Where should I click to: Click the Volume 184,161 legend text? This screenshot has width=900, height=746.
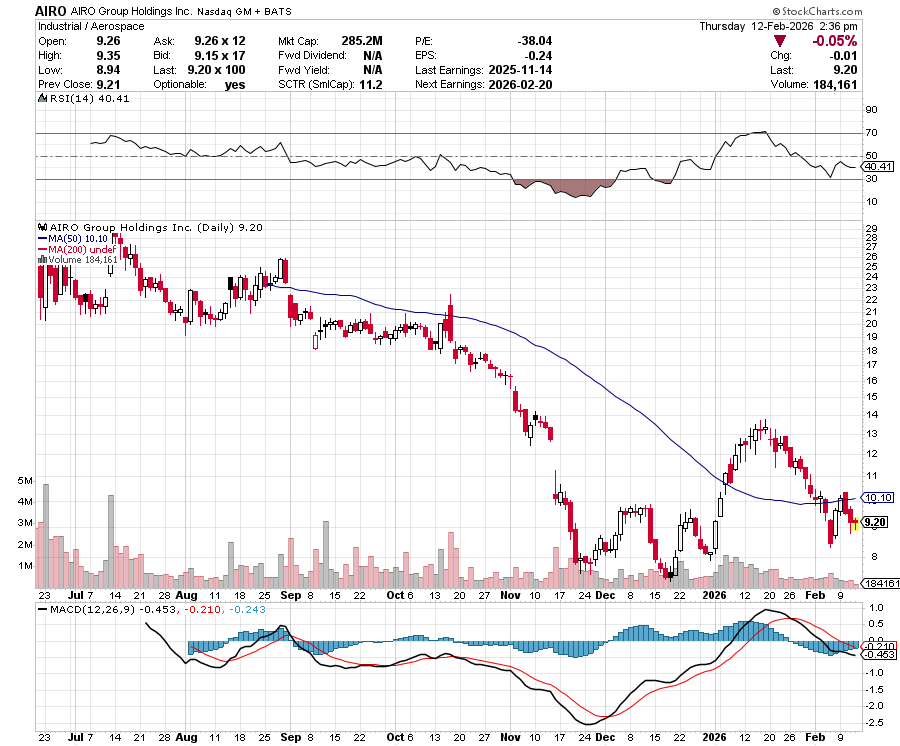coord(83,259)
